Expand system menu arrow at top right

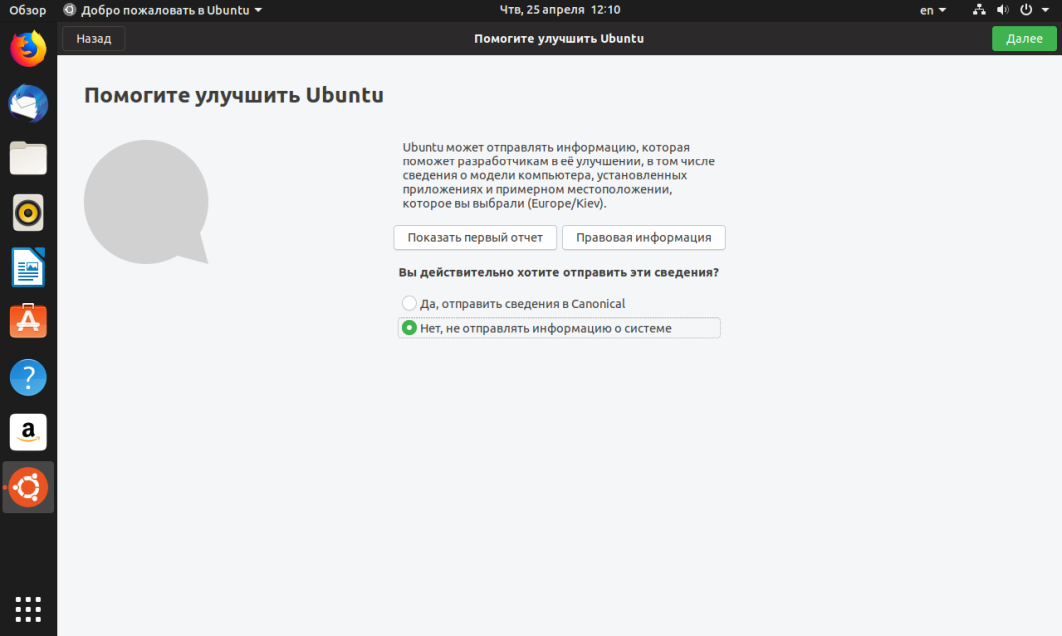point(1045,10)
